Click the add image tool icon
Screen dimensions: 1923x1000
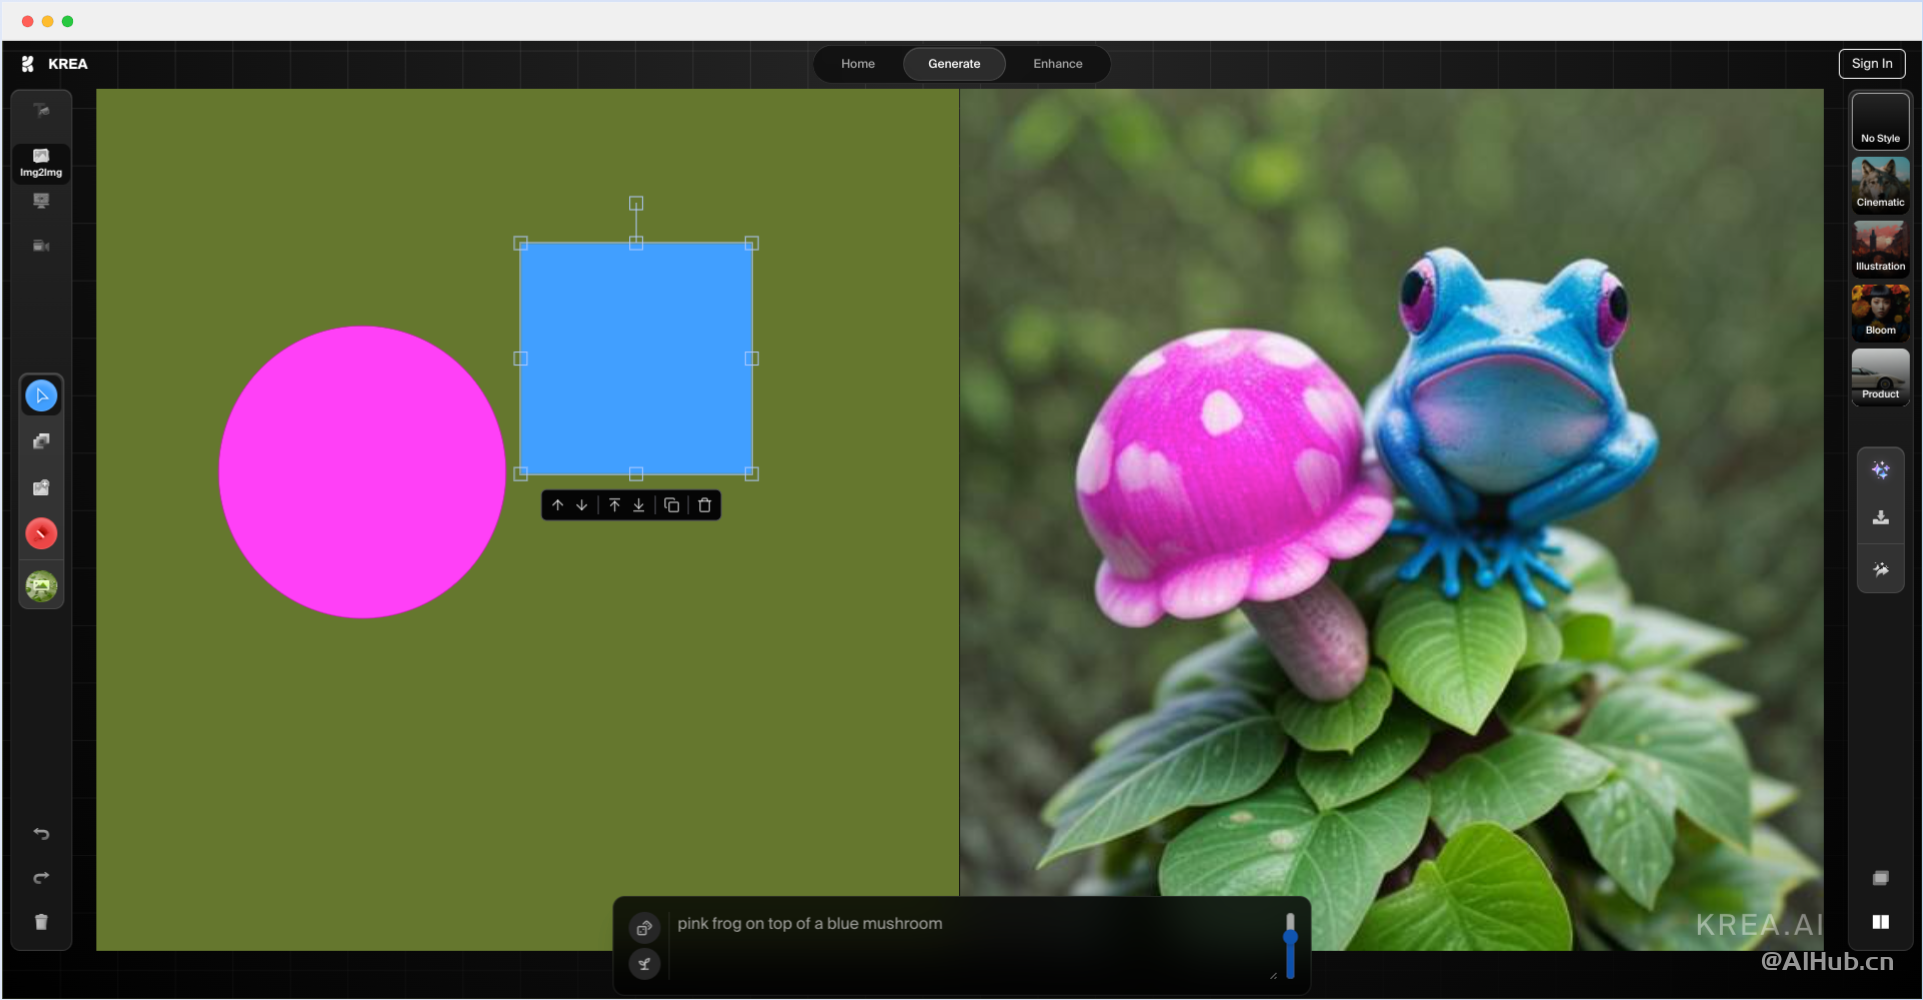coord(41,488)
